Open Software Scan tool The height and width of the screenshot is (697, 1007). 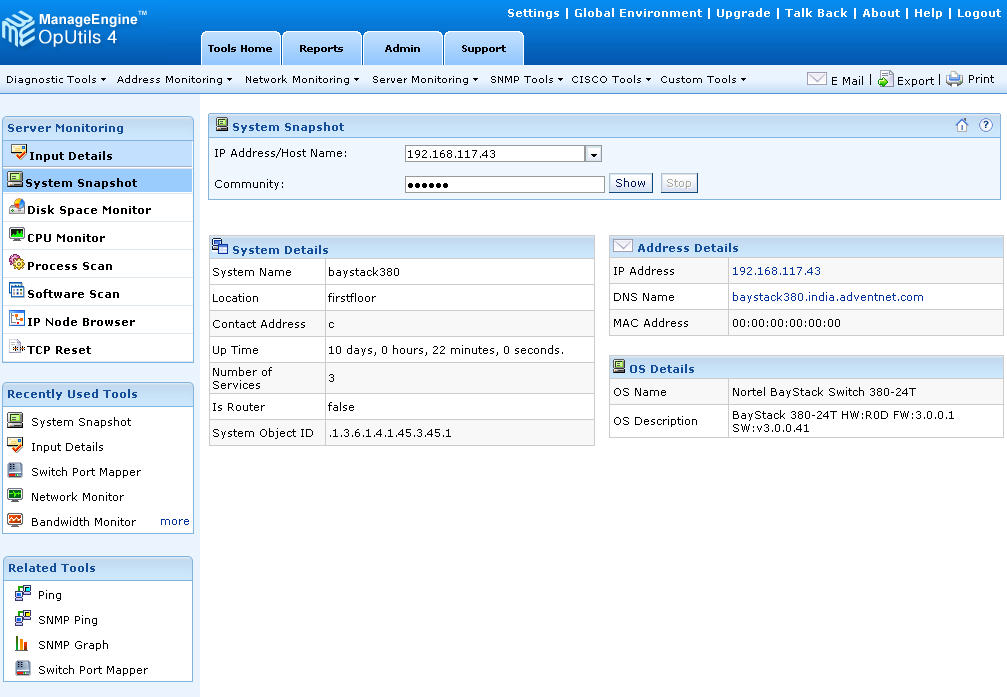[73, 294]
